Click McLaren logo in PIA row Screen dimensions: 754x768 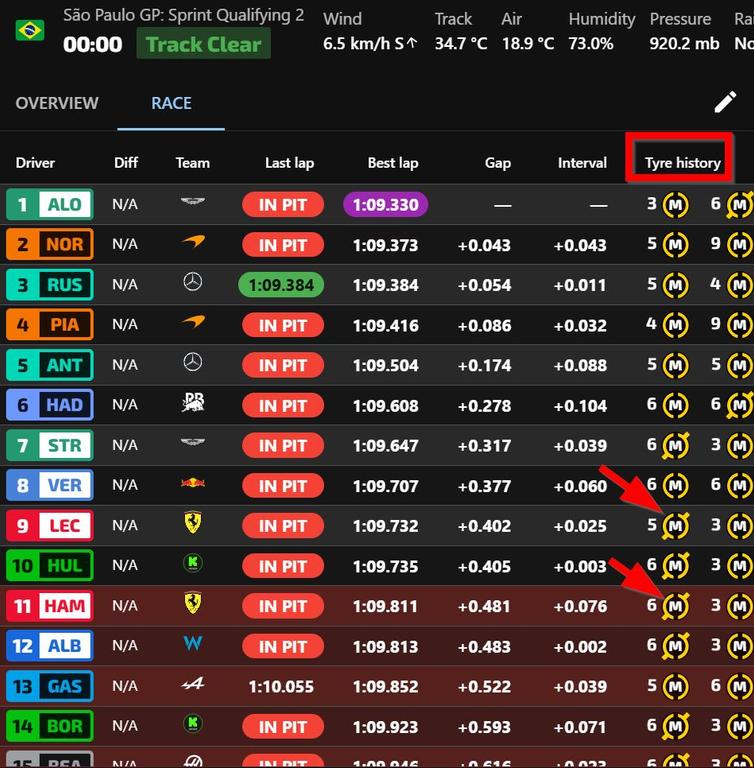click(x=193, y=322)
